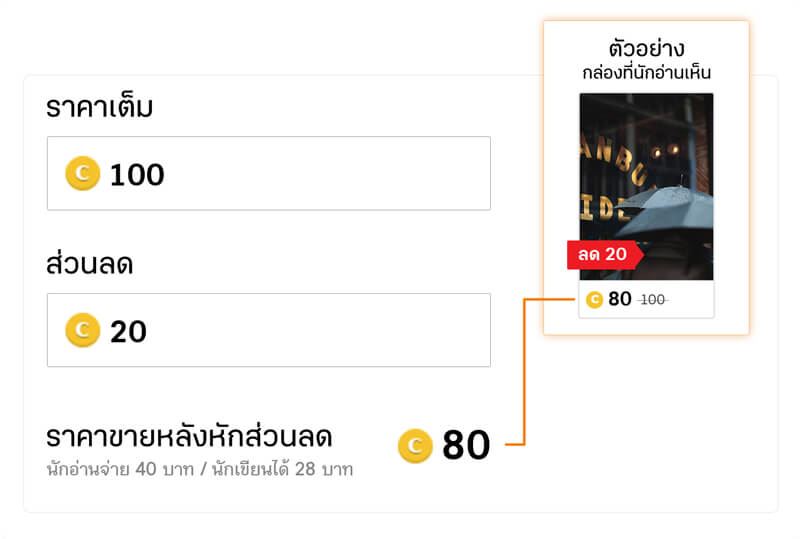Click the 100 value in the full price field

coord(137,175)
